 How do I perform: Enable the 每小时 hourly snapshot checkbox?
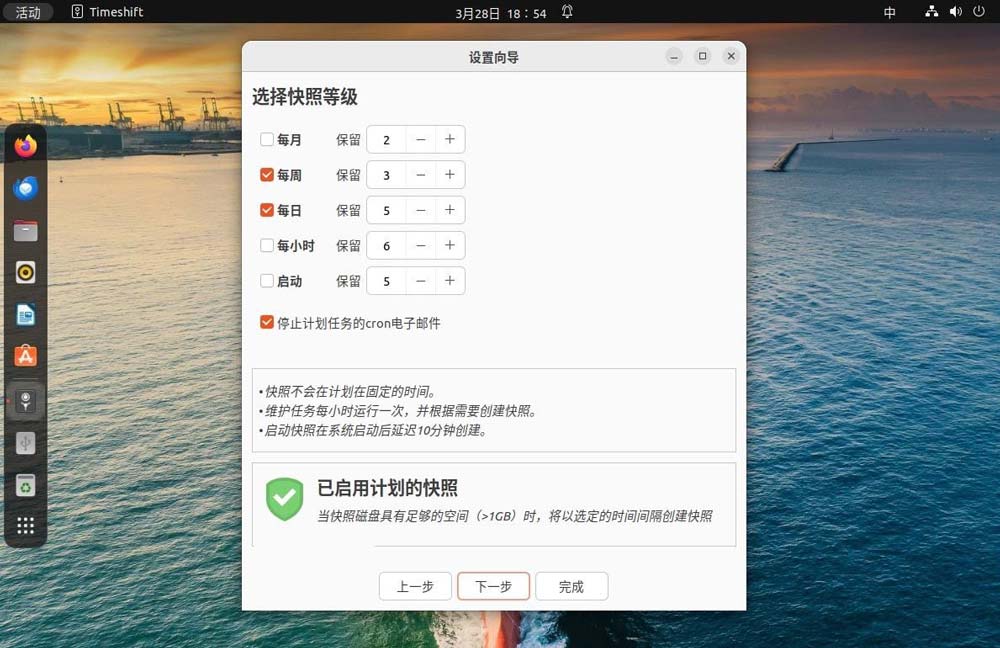click(x=267, y=245)
